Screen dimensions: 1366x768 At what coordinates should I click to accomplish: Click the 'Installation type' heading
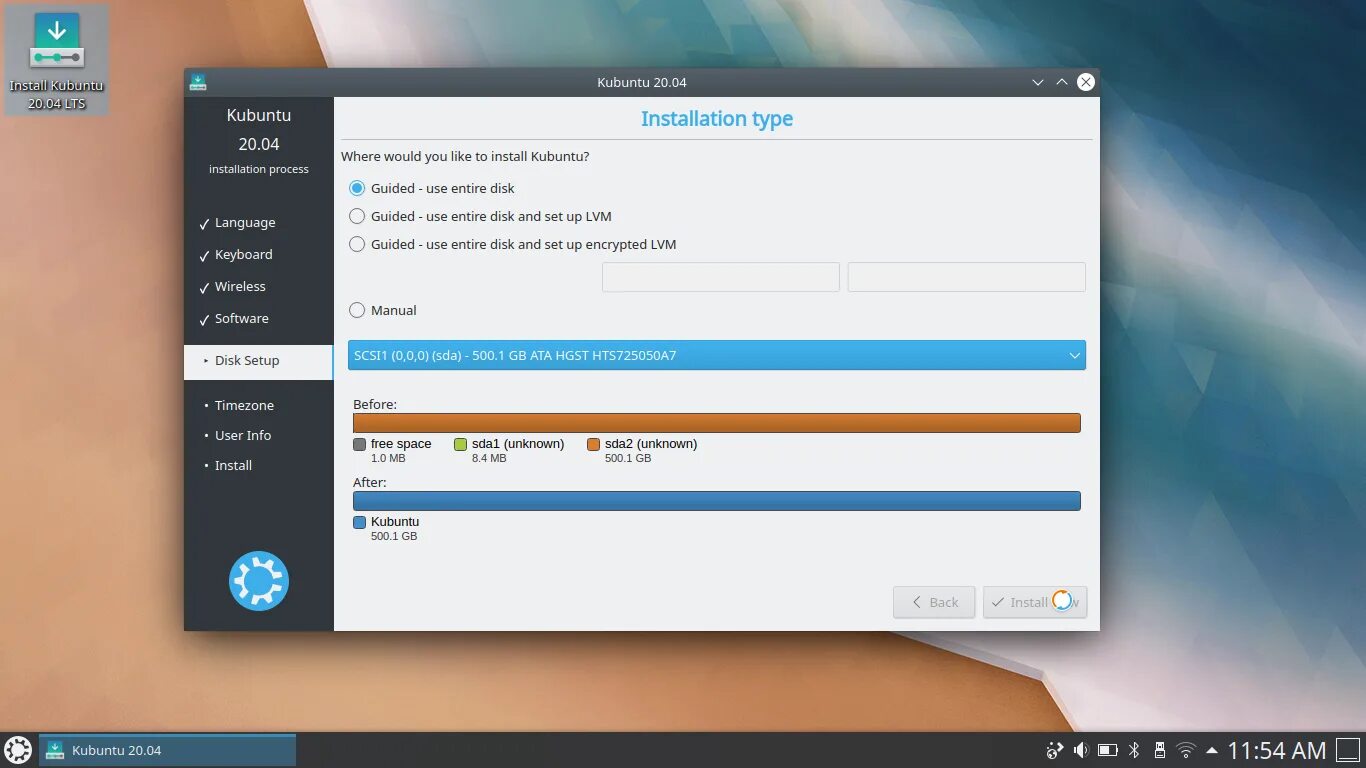click(x=717, y=119)
